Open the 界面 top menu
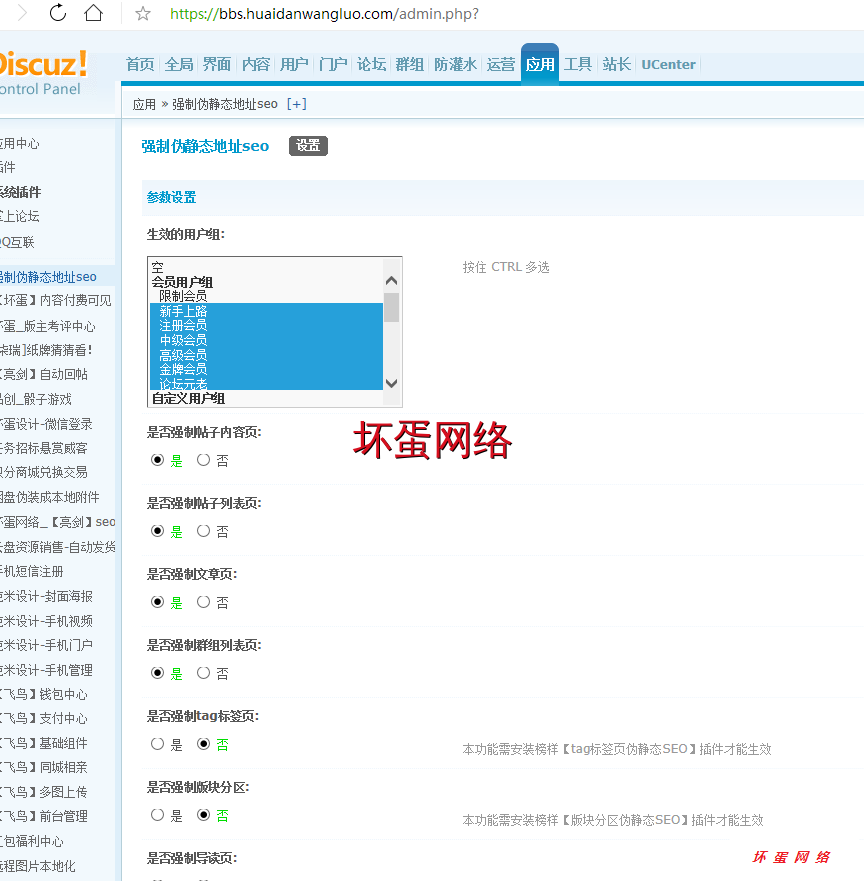Viewport: 864px width, 881px height. [217, 65]
